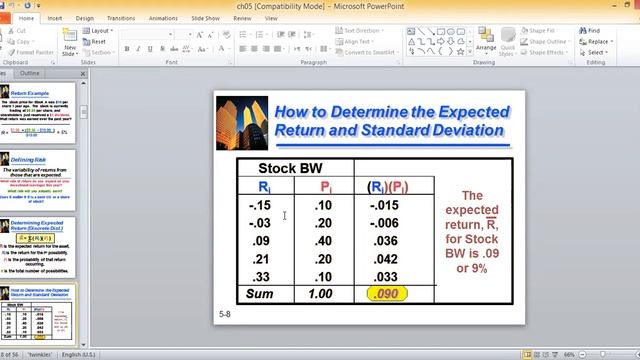Open the font size combo box
640x360 pixels.
pyautogui.click(x=184, y=35)
